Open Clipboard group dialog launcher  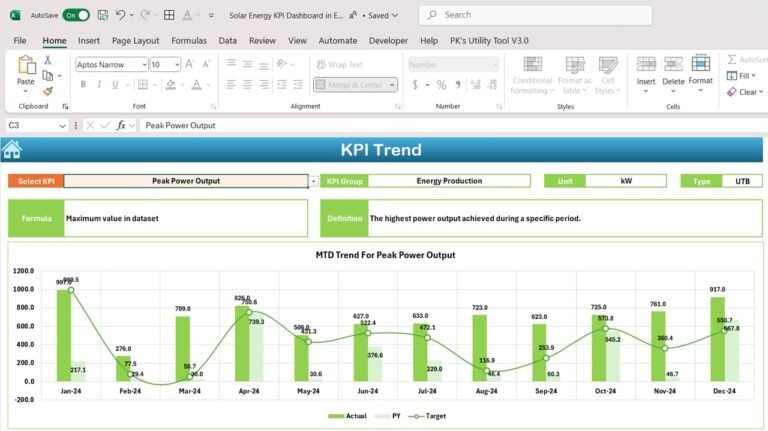[x=65, y=106]
